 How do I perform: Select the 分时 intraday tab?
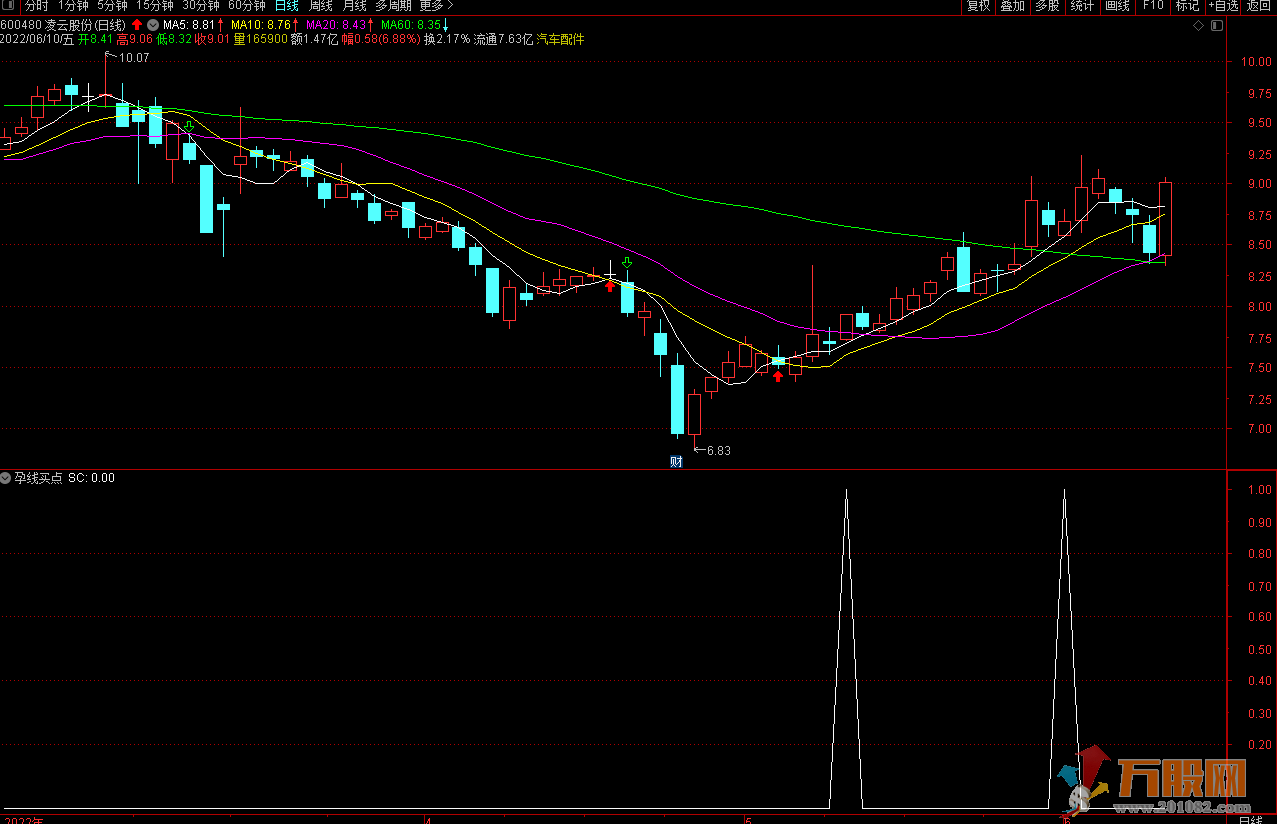click(x=36, y=6)
